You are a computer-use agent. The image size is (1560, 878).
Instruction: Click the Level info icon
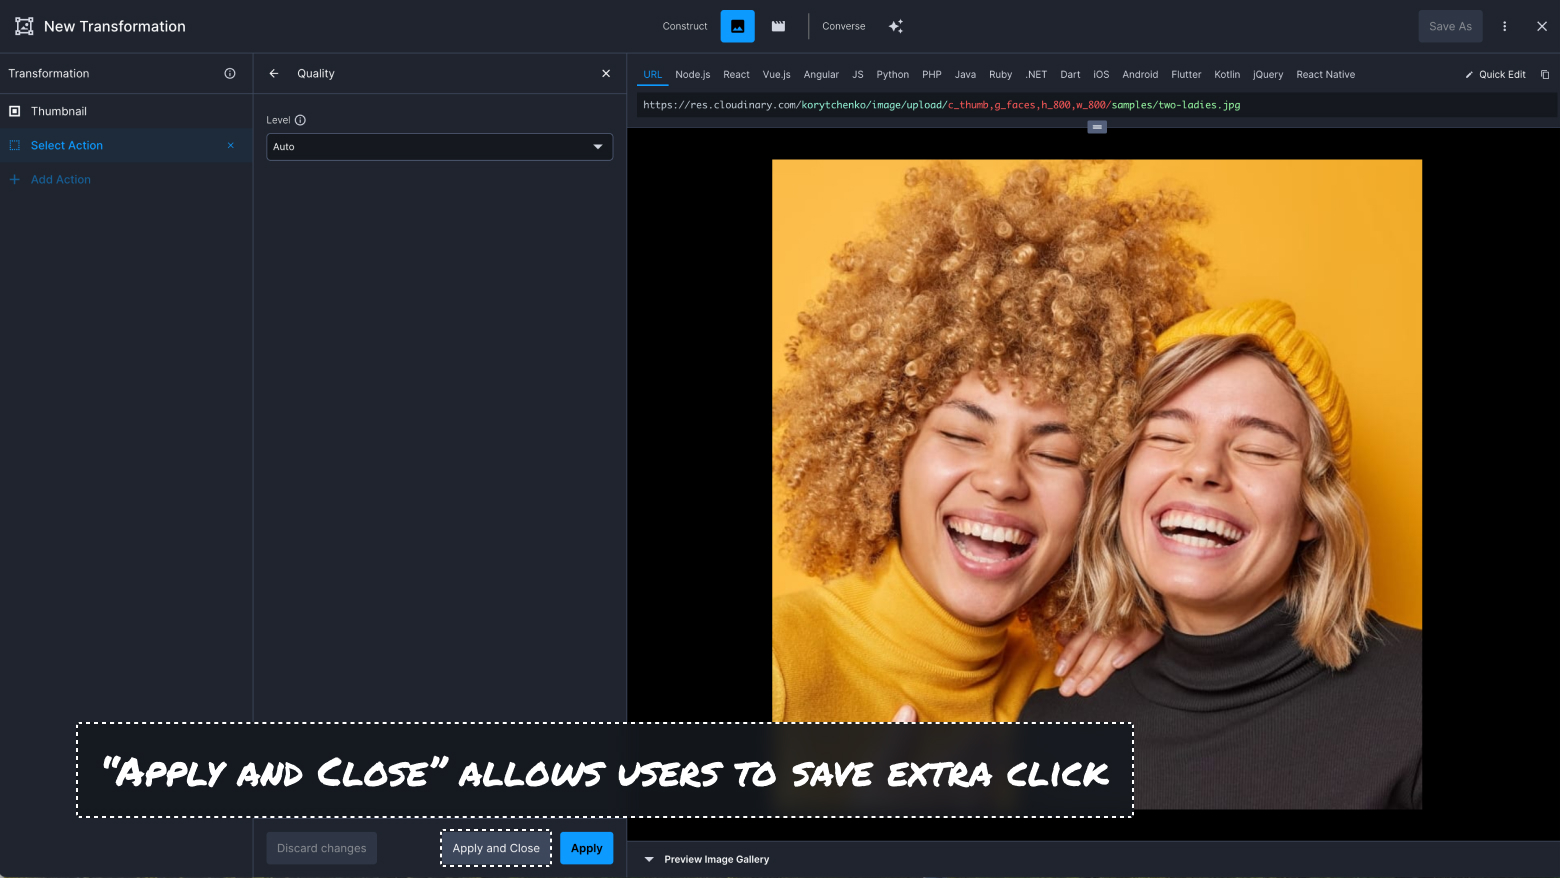(x=300, y=119)
